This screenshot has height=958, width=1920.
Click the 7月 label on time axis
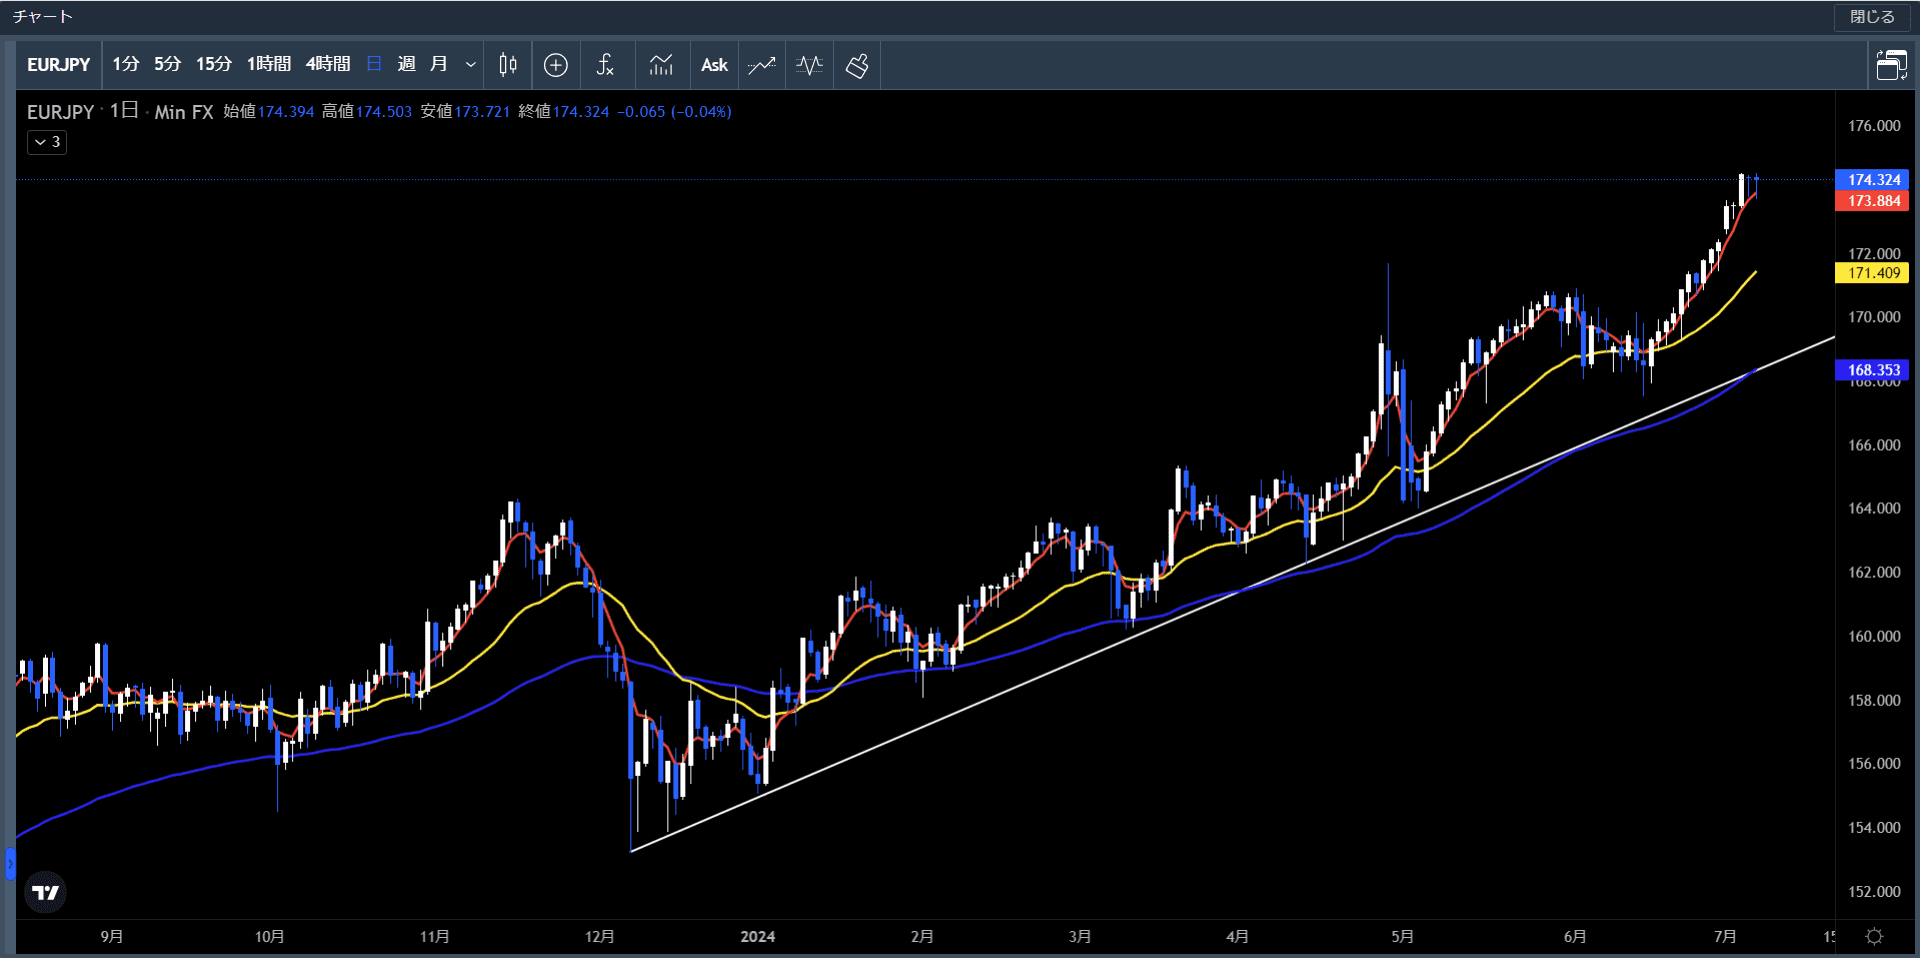pos(1724,937)
